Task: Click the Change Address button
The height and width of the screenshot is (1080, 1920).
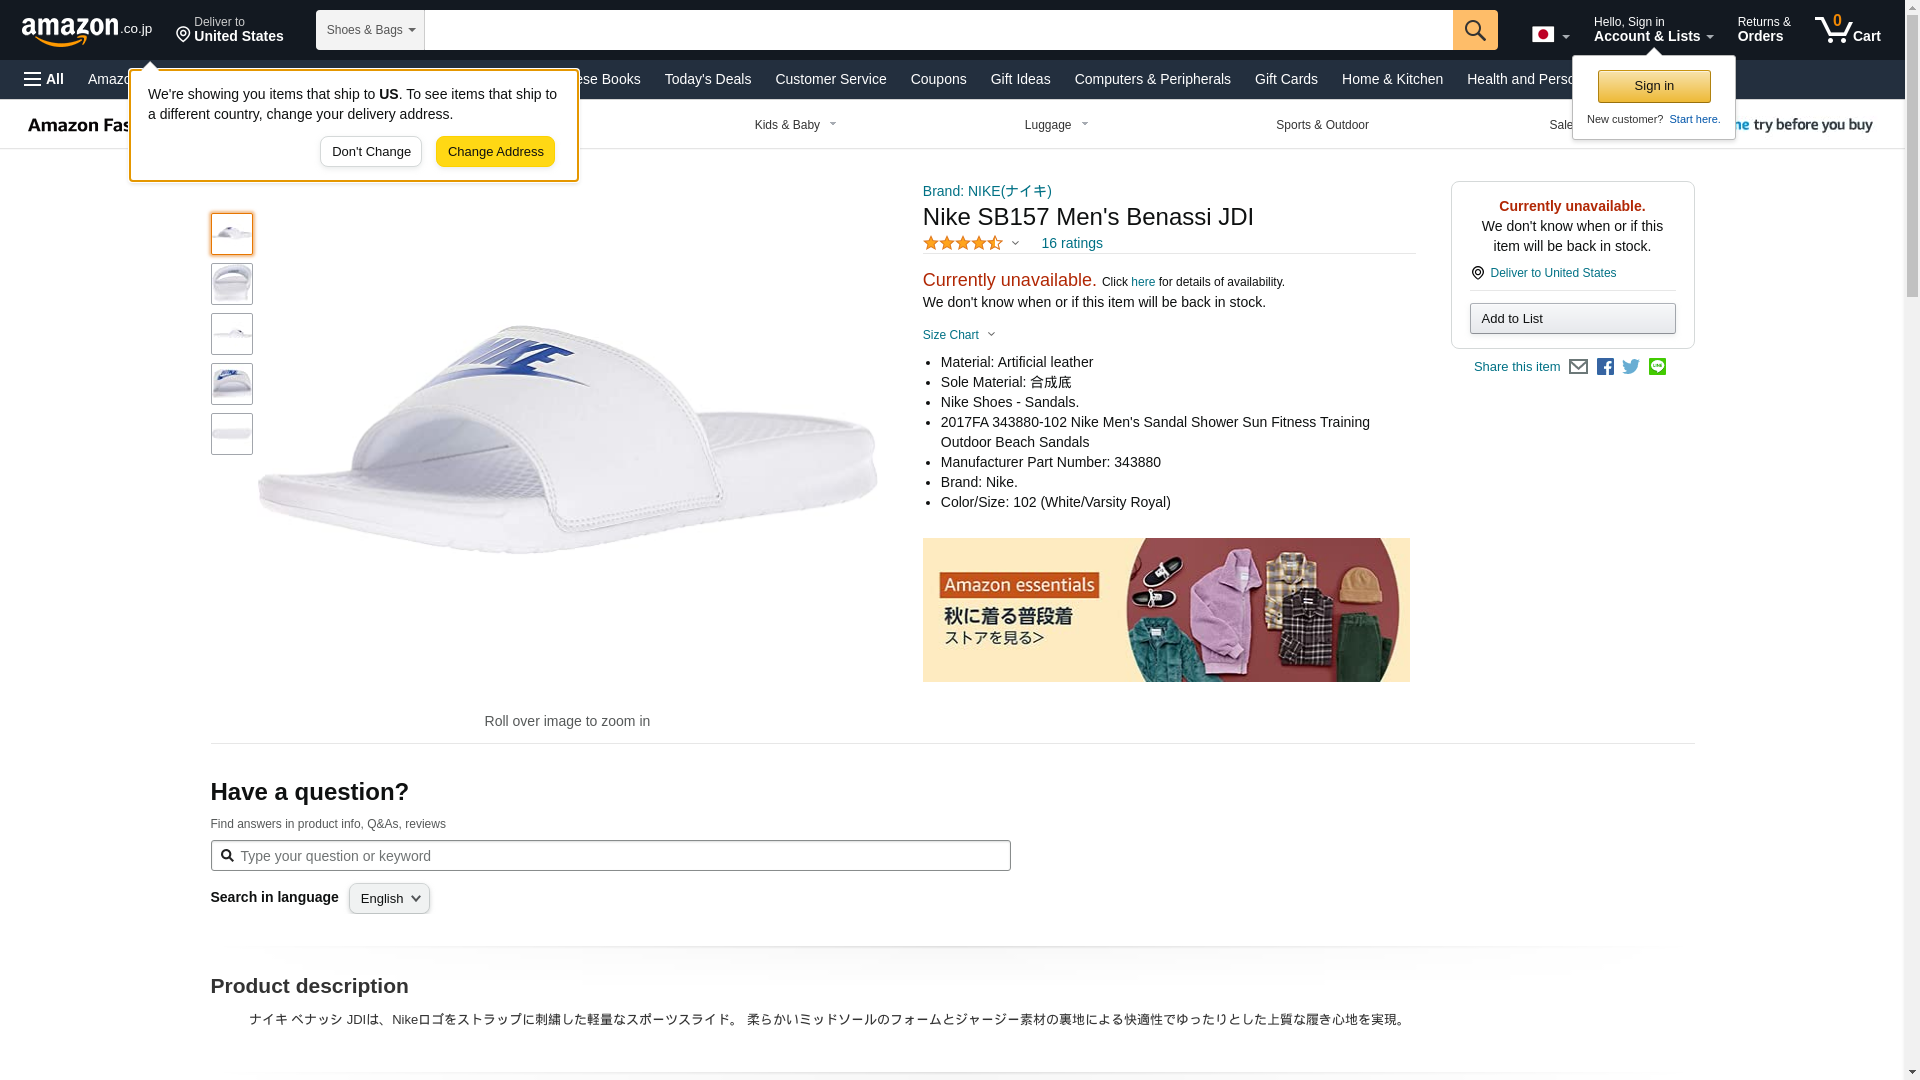Action: 495,152
